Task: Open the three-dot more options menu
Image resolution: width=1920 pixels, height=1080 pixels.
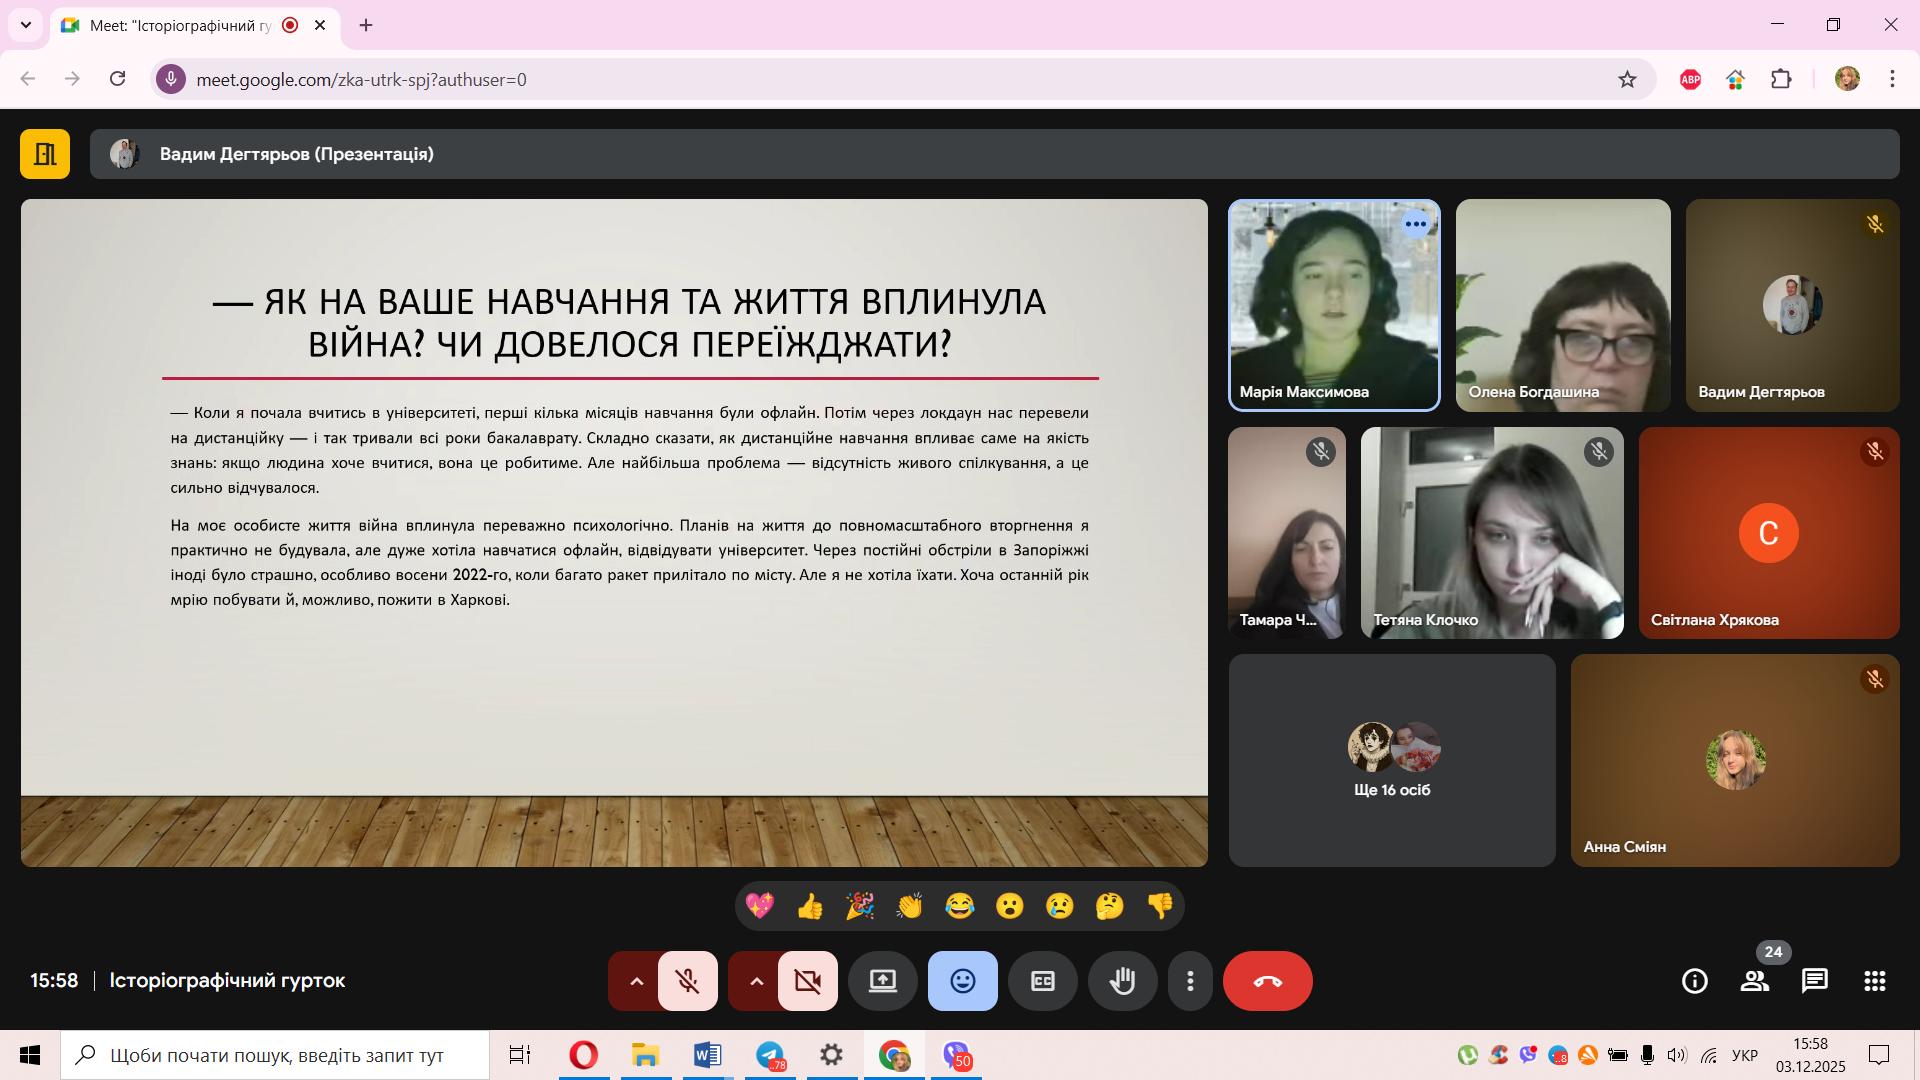Action: [x=1189, y=981]
